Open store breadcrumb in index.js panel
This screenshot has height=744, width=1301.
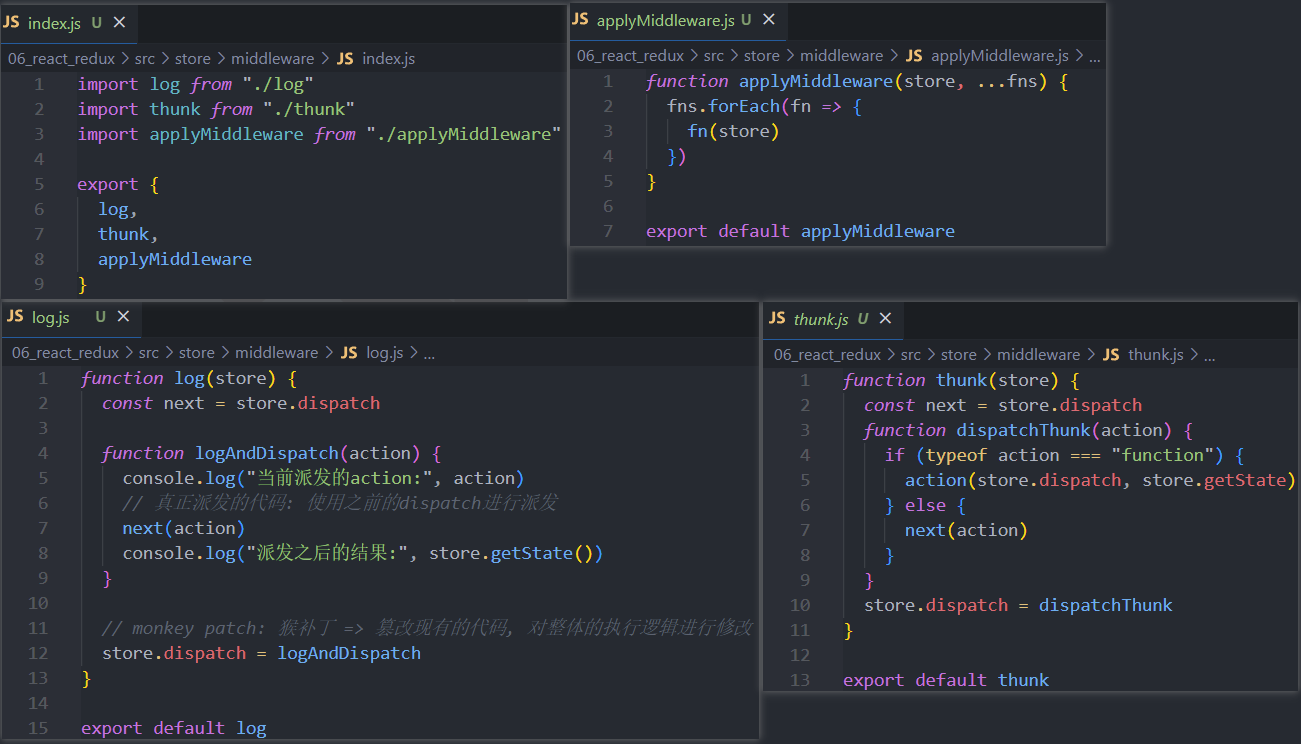click(x=193, y=59)
